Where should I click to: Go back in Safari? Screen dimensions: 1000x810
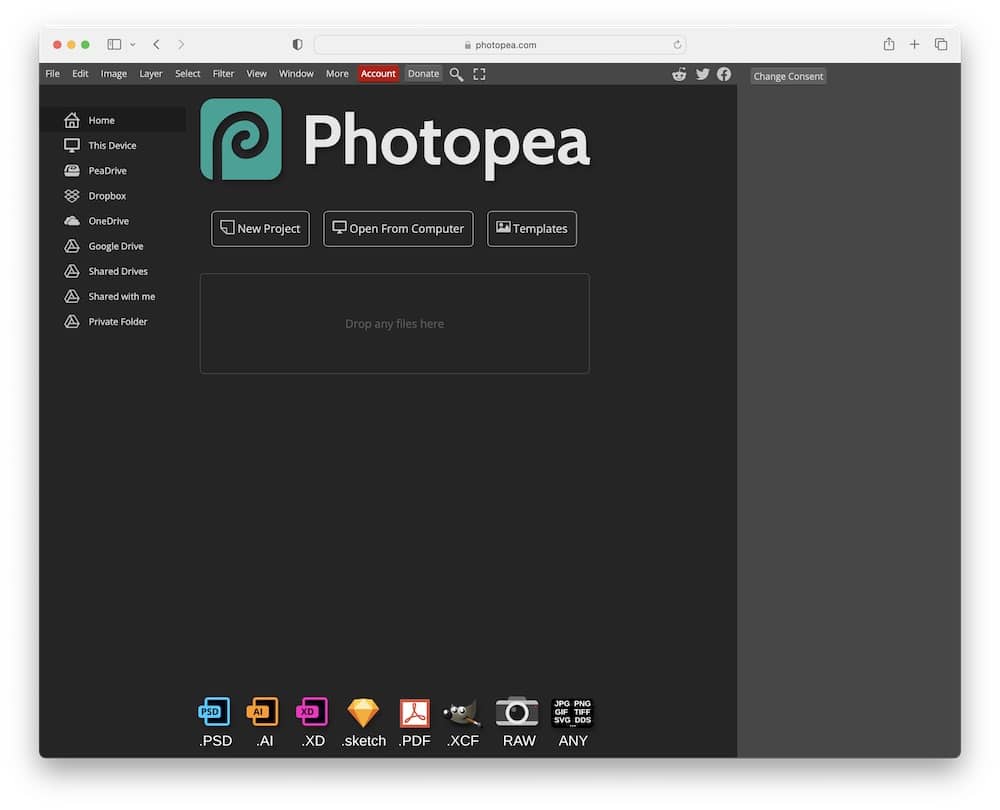(156, 45)
